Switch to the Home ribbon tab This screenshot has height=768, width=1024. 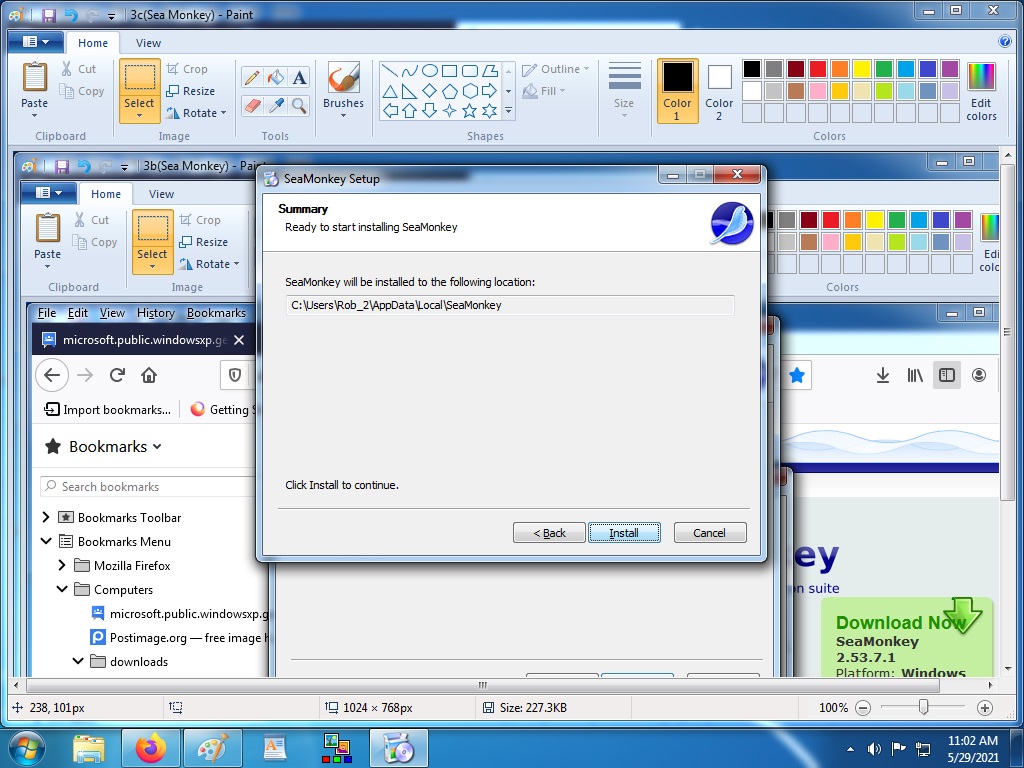pyautogui.click(x=93, y=42)
